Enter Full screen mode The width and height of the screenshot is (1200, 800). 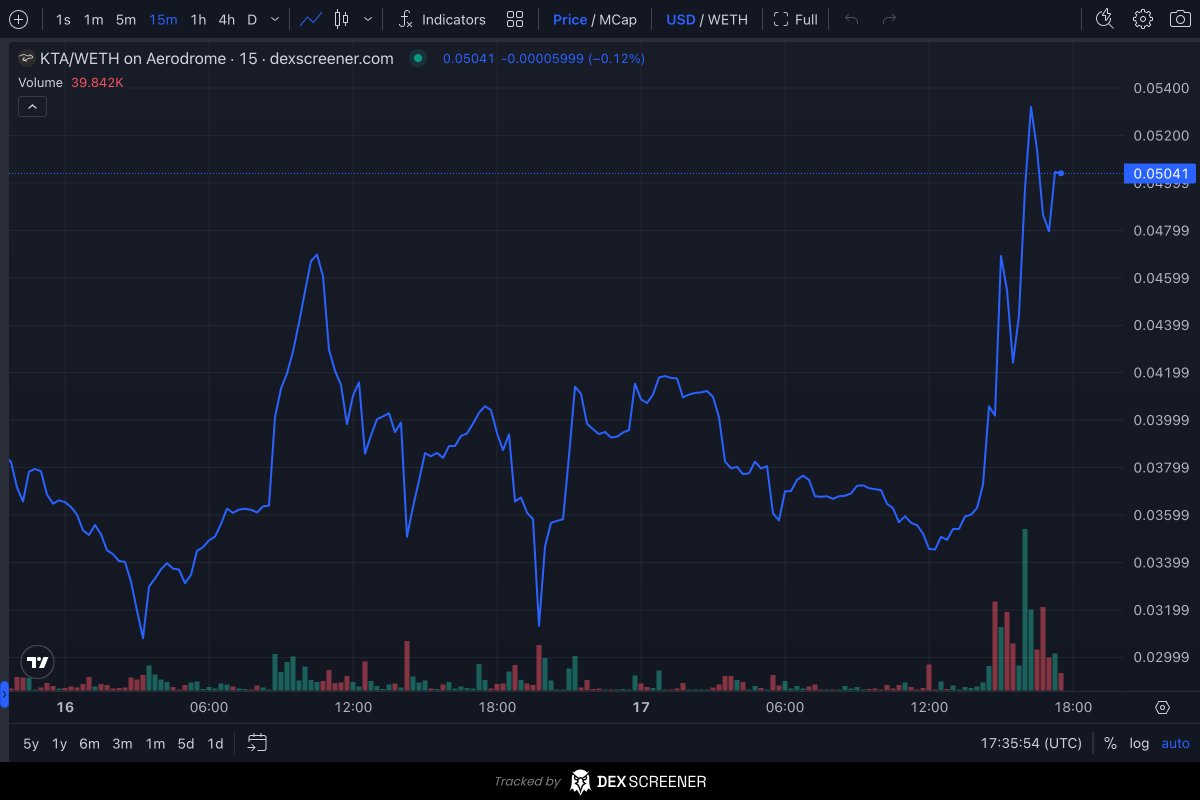[796, 19]
